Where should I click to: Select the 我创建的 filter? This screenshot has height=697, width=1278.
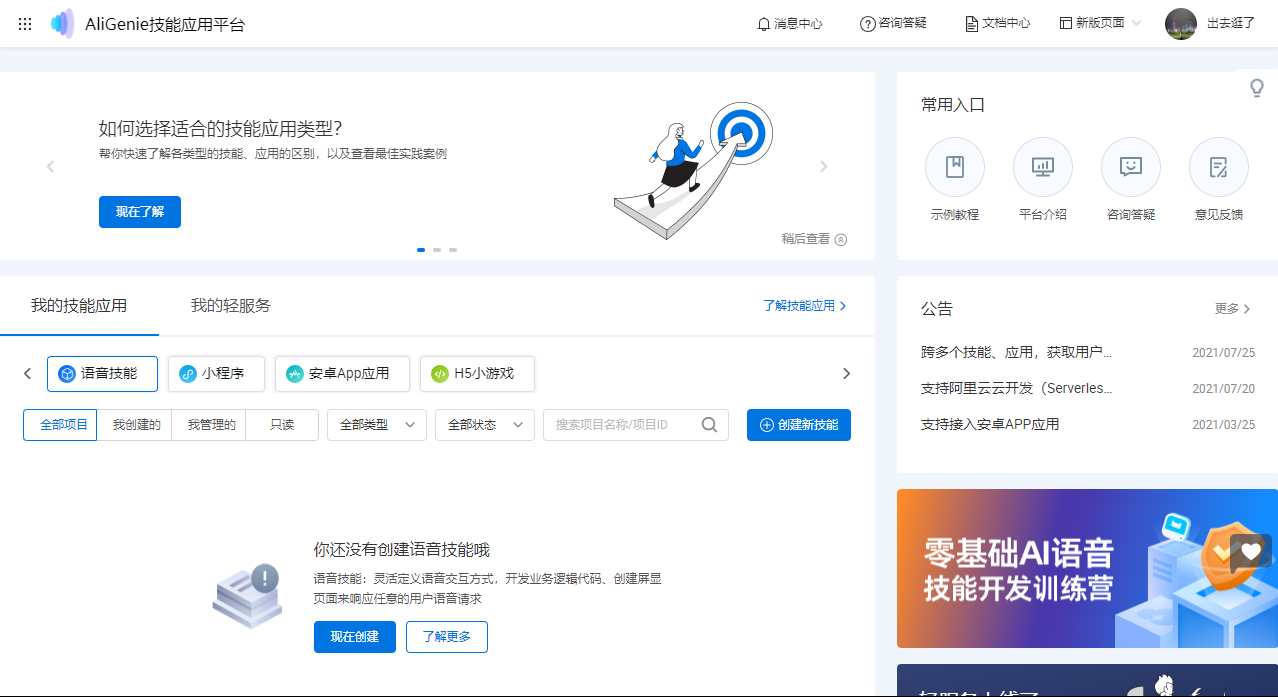(134, 425)
